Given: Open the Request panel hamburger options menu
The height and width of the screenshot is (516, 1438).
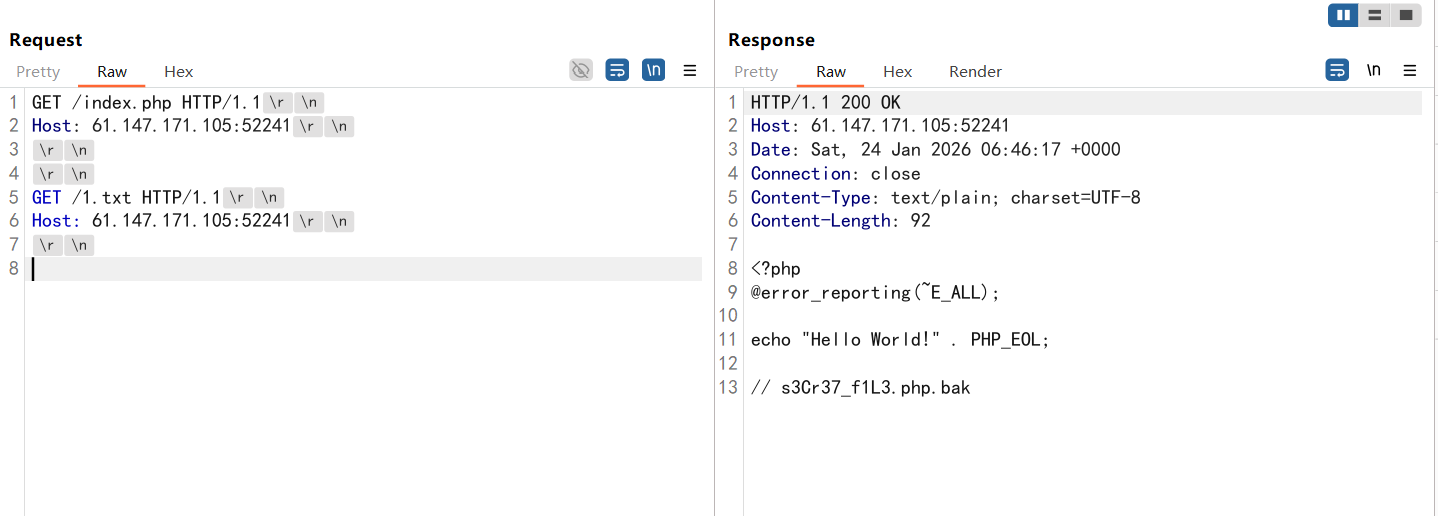Looking at the screenshot, I should (x=690, y=70).
